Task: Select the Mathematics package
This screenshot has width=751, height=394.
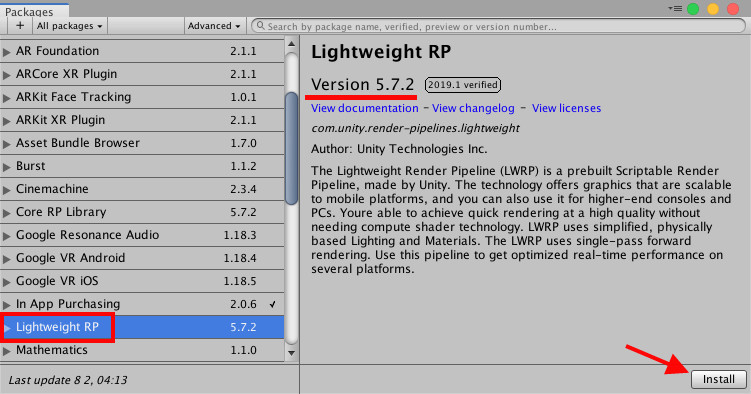Action: (142, 350)
